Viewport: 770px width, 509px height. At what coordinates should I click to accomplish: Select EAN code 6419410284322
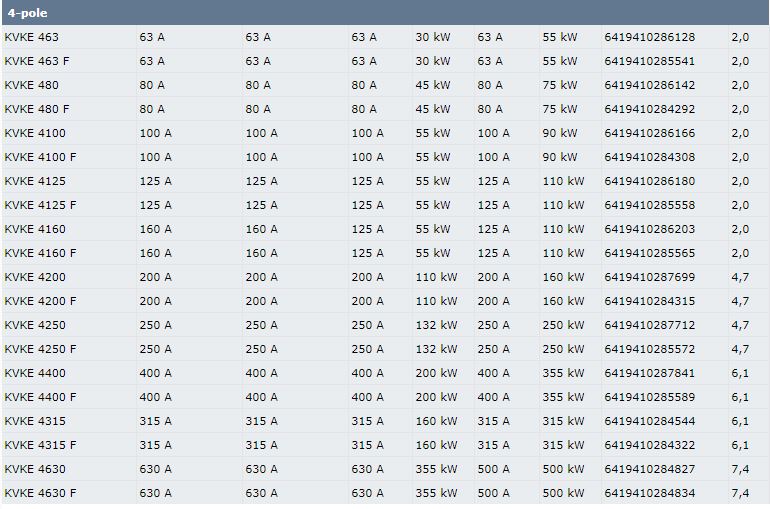(650, 446)
